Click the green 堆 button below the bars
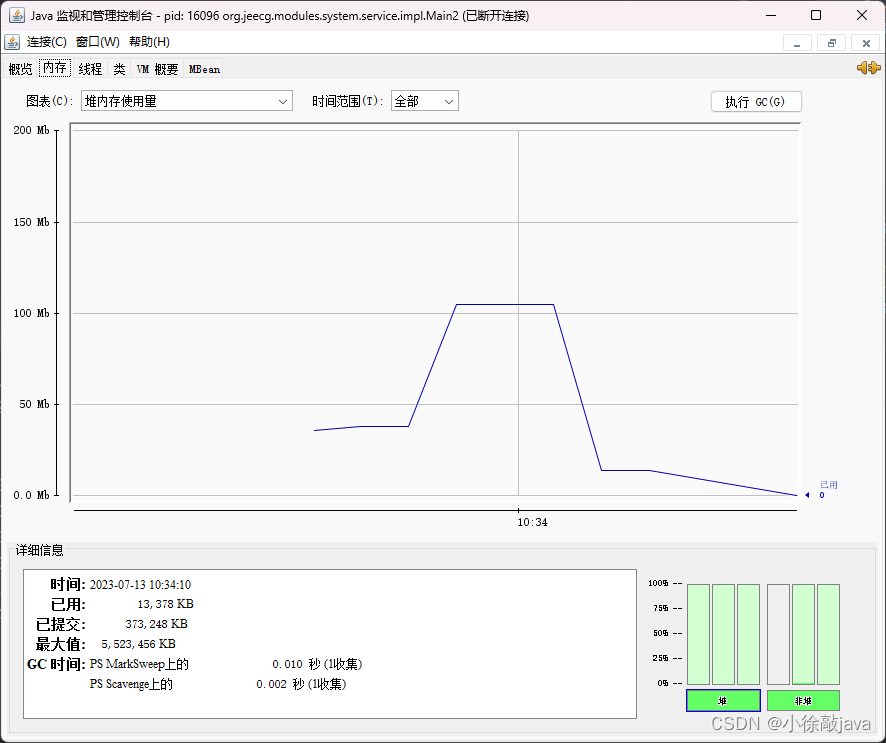The height and width of the screenshot is (743, 886). point(723,700)
